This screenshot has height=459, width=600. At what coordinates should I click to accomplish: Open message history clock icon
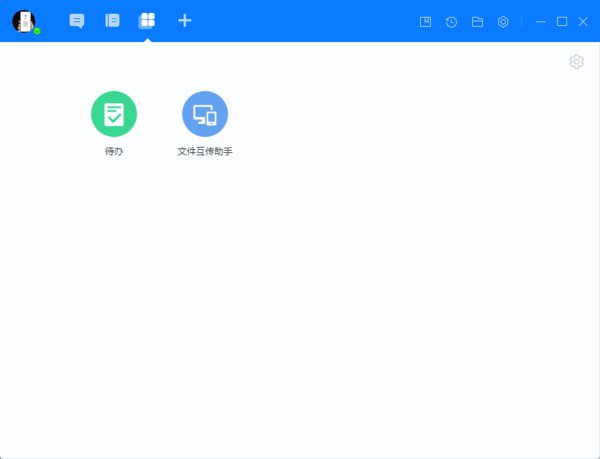452,22
